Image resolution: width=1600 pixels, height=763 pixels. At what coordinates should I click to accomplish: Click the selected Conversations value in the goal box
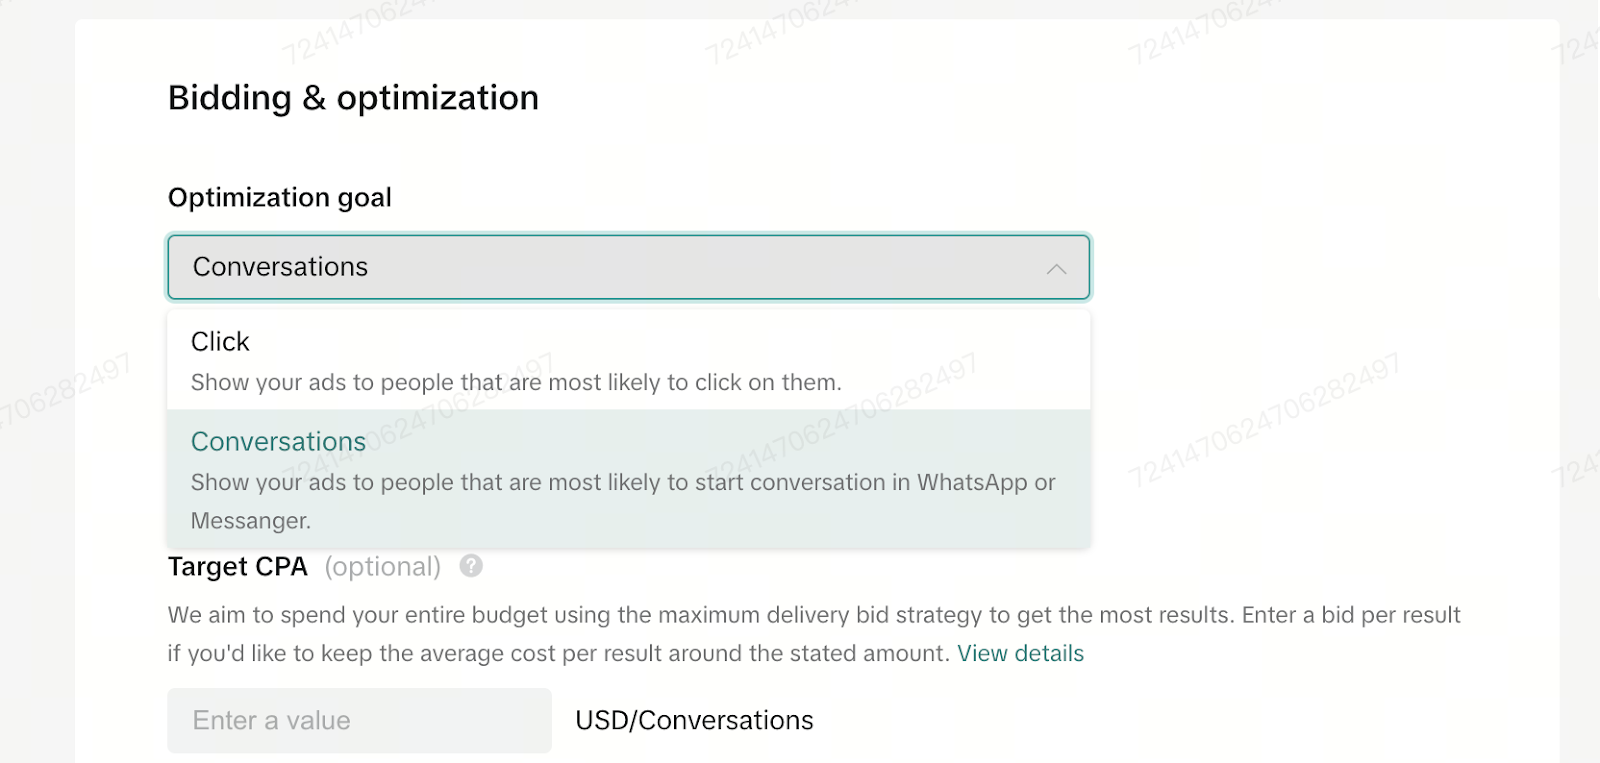280,267
